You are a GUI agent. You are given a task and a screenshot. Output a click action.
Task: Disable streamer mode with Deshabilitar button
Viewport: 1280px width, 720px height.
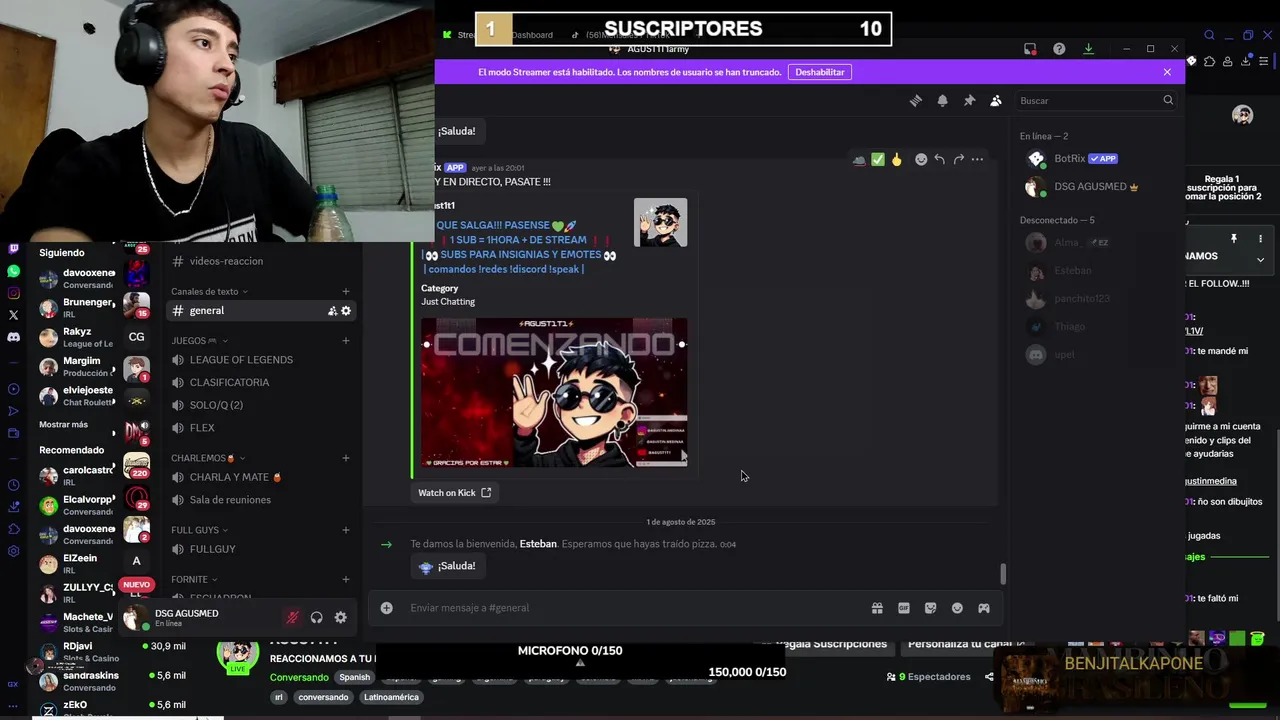pos(820,72)
